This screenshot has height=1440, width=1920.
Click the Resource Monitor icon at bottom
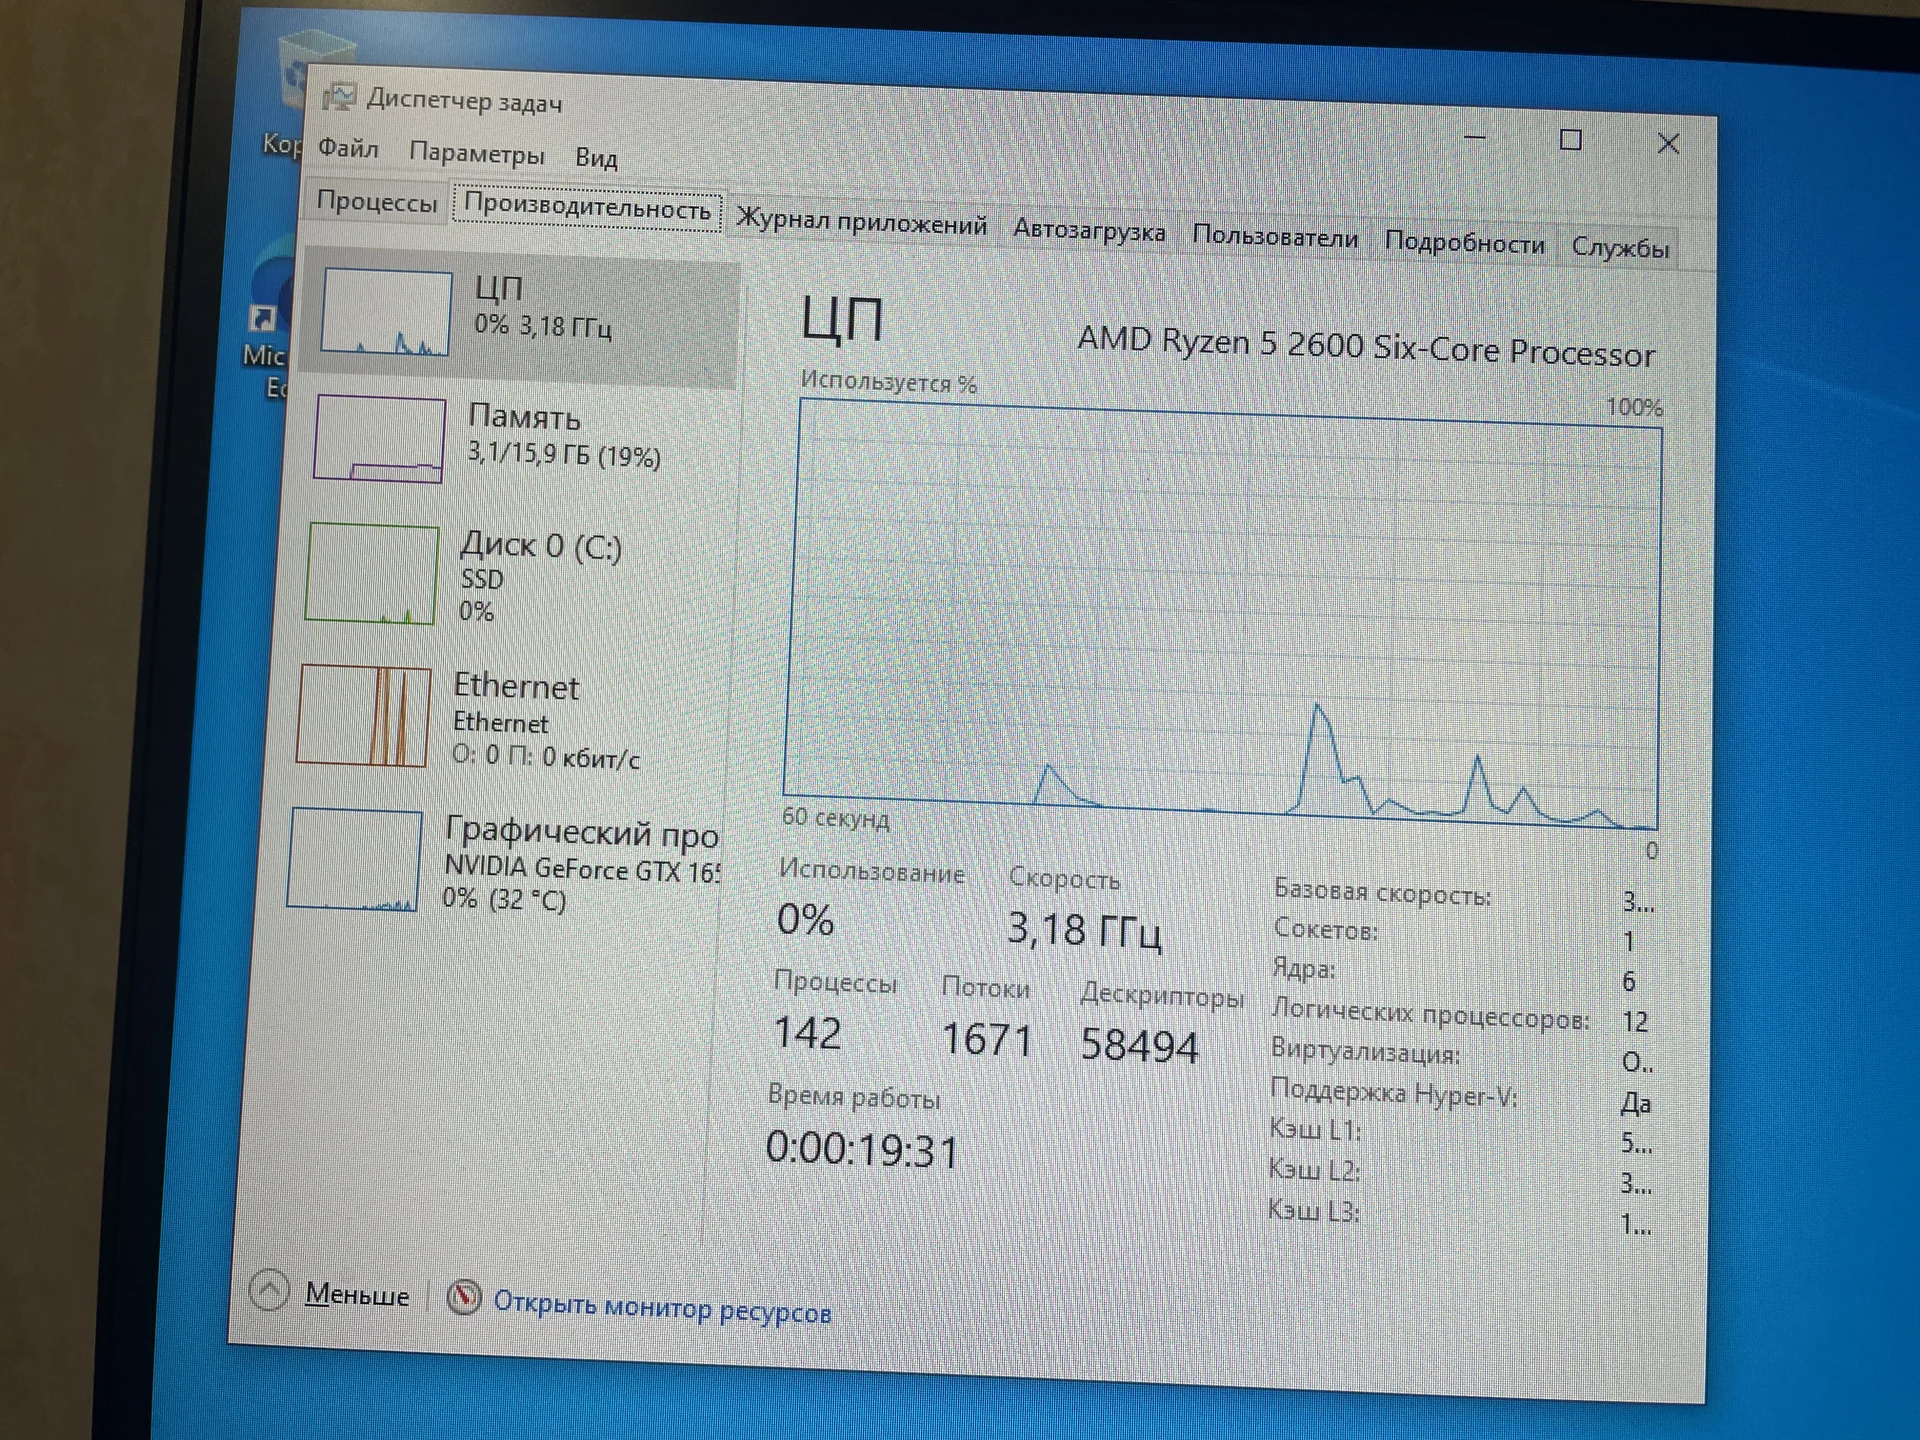click(464, 1296)
